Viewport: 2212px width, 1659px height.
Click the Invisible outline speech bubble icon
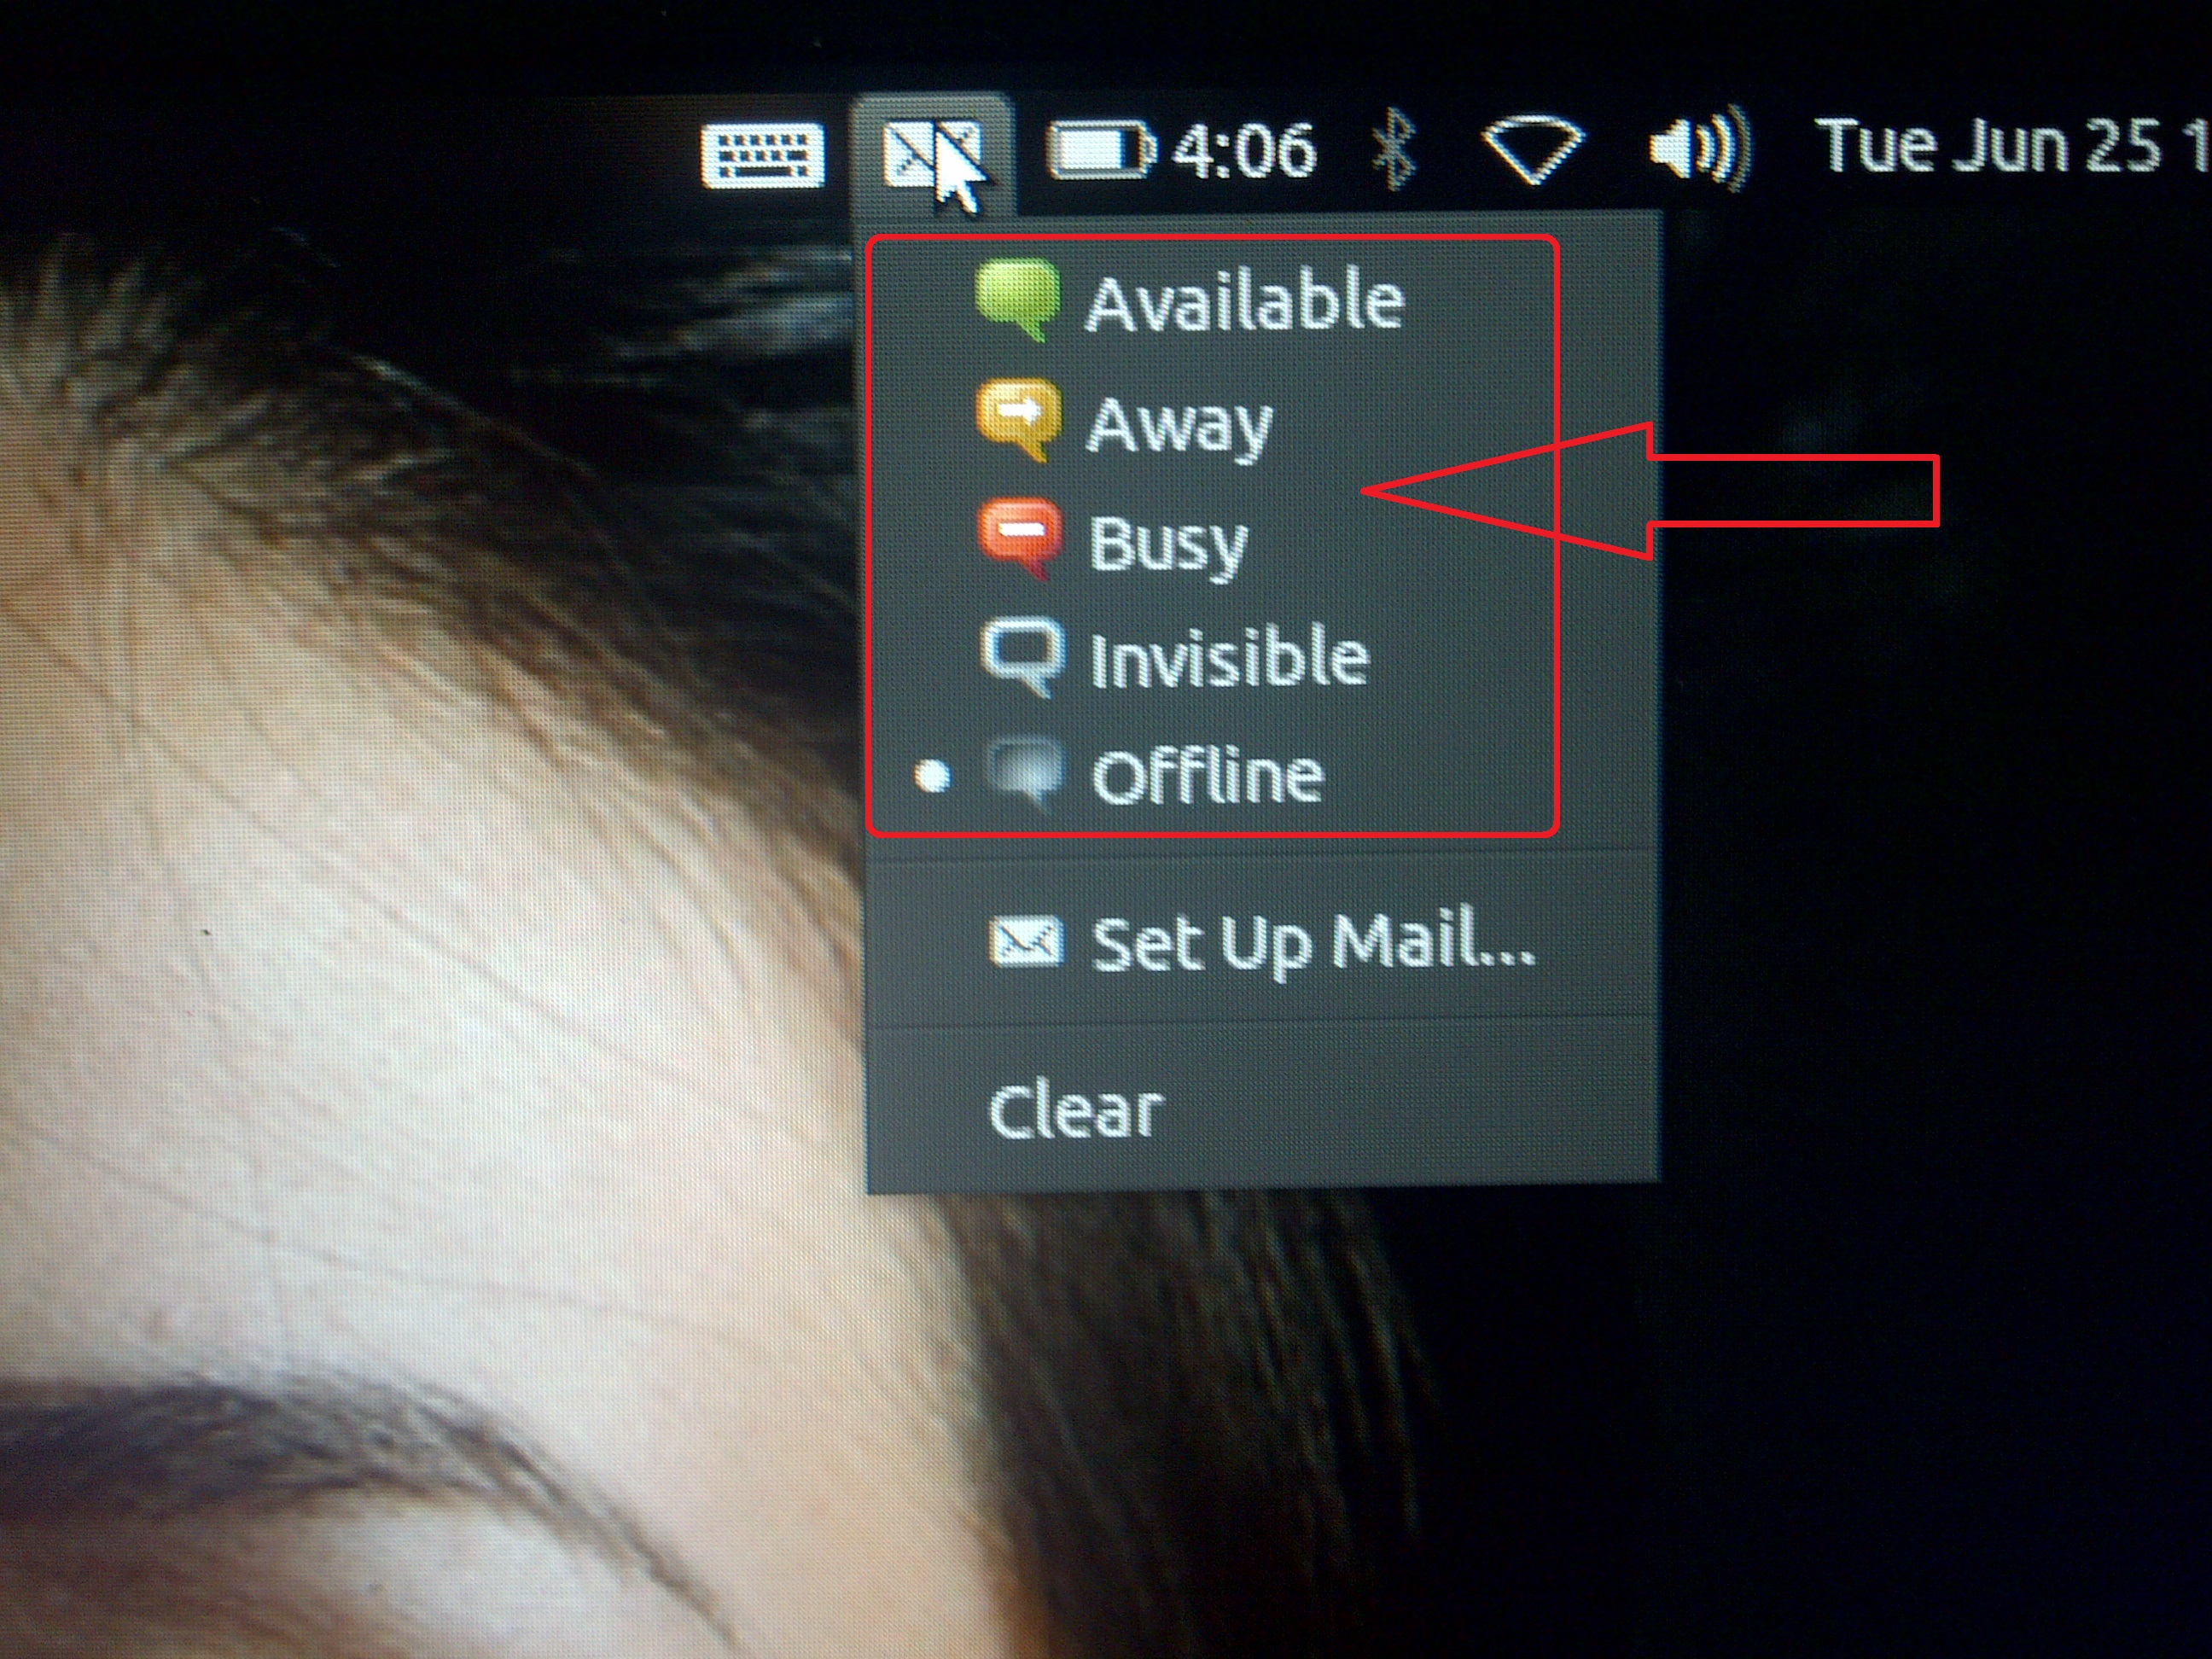click(1022, 656)
